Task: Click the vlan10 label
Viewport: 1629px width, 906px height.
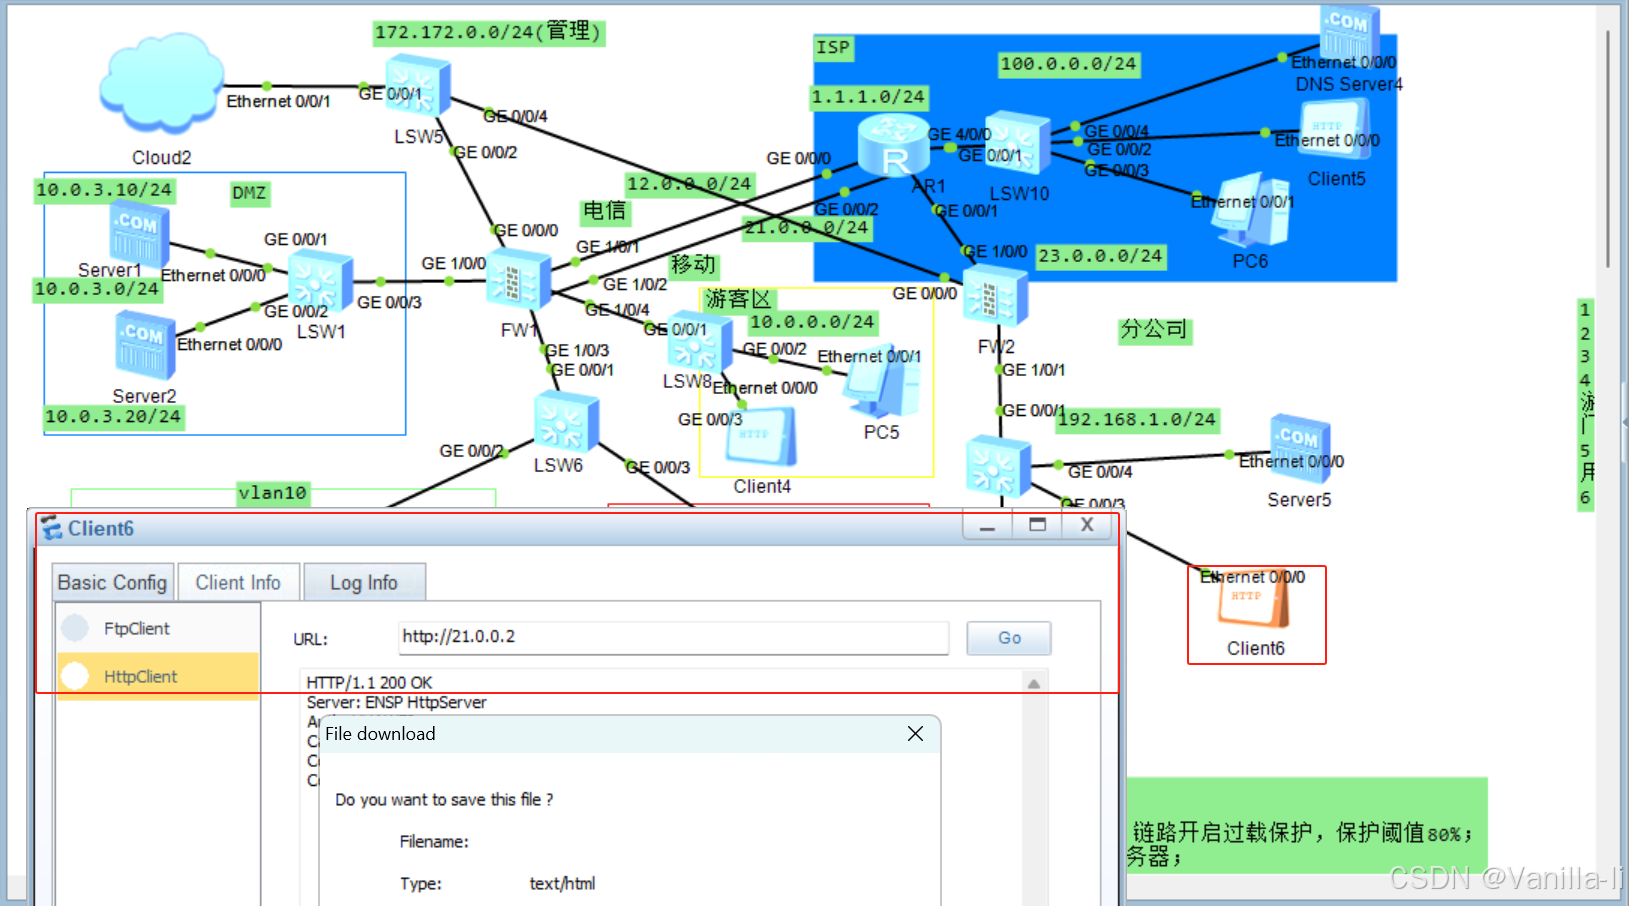Action: pyautogui.click(x=272, y=493)
